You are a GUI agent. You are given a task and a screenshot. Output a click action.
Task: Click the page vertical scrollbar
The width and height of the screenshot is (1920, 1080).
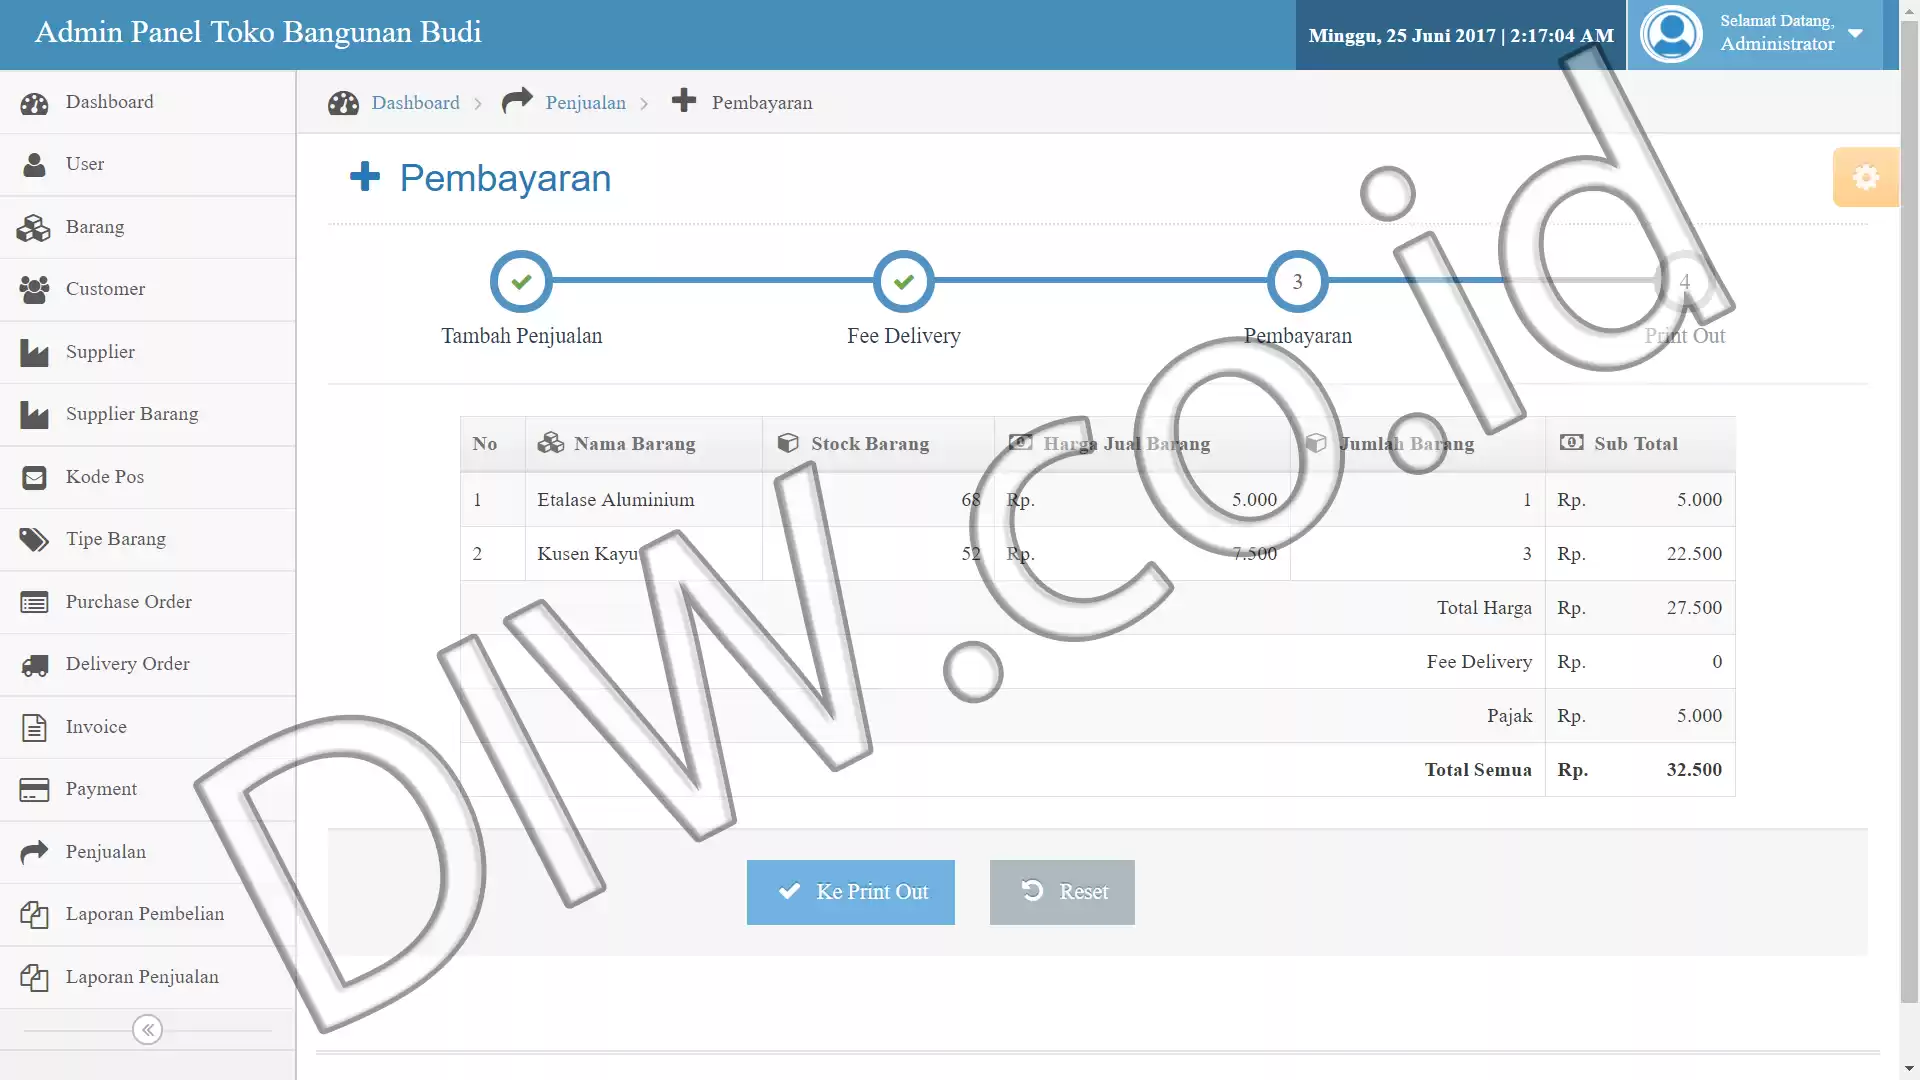(x=1909, y=510)
